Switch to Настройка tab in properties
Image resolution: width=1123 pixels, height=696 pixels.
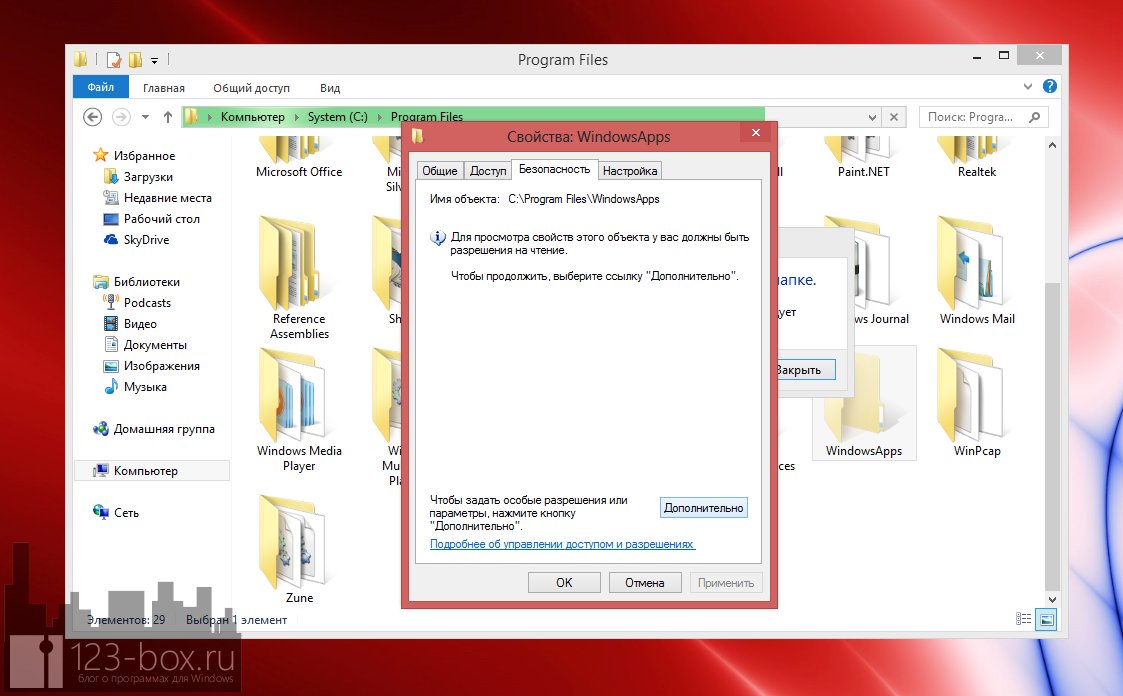click(630, 170)
